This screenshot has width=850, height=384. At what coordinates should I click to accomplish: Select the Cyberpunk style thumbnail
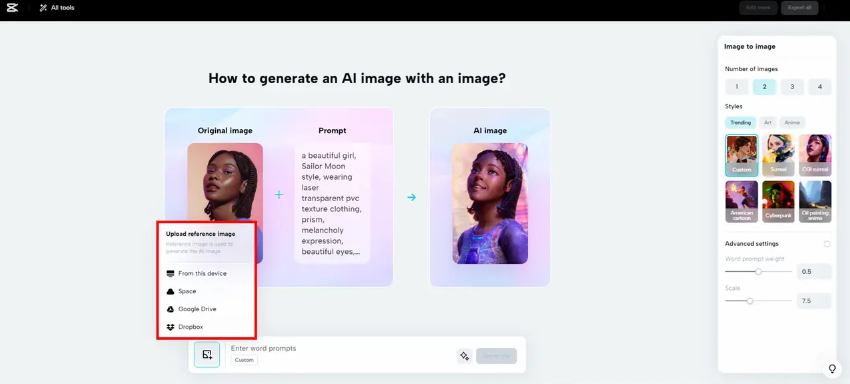[x=778, y=202]
